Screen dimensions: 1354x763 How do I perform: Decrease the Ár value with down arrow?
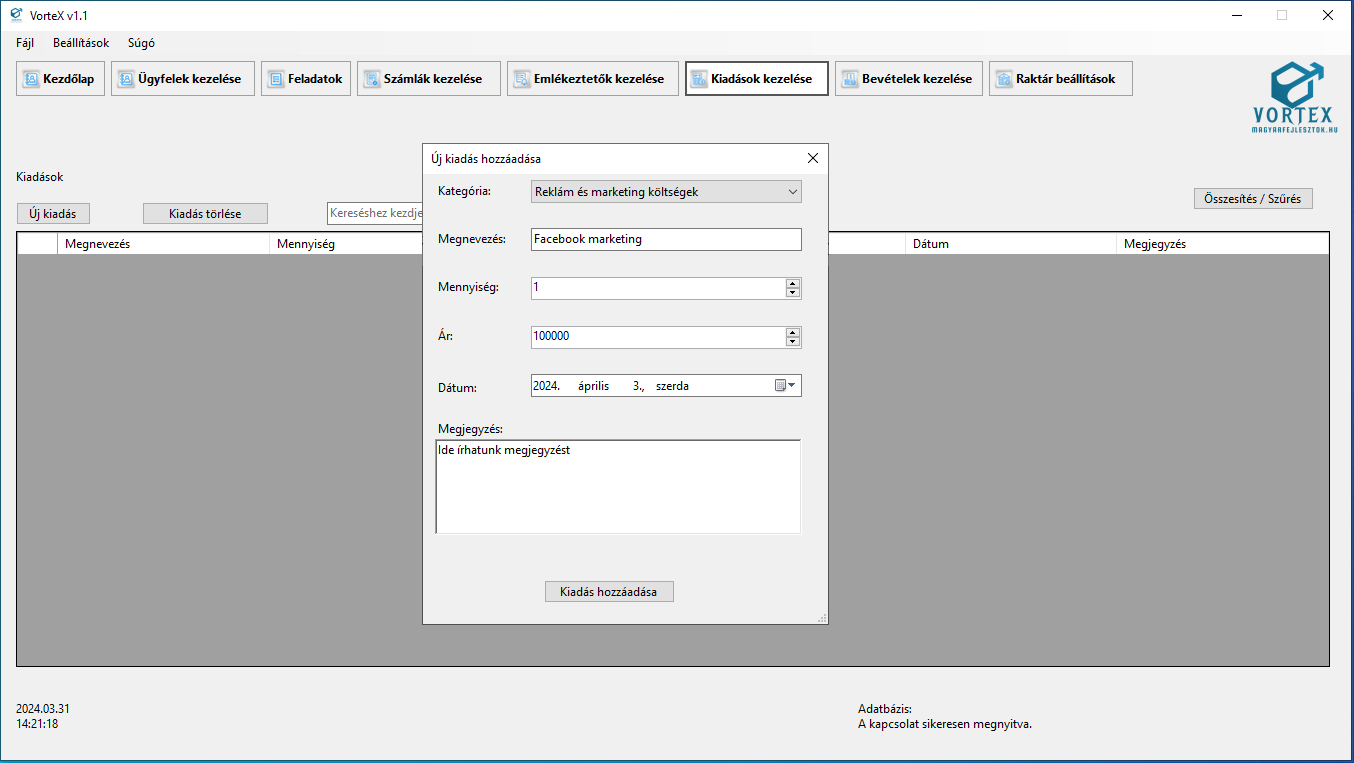(793, 342)
